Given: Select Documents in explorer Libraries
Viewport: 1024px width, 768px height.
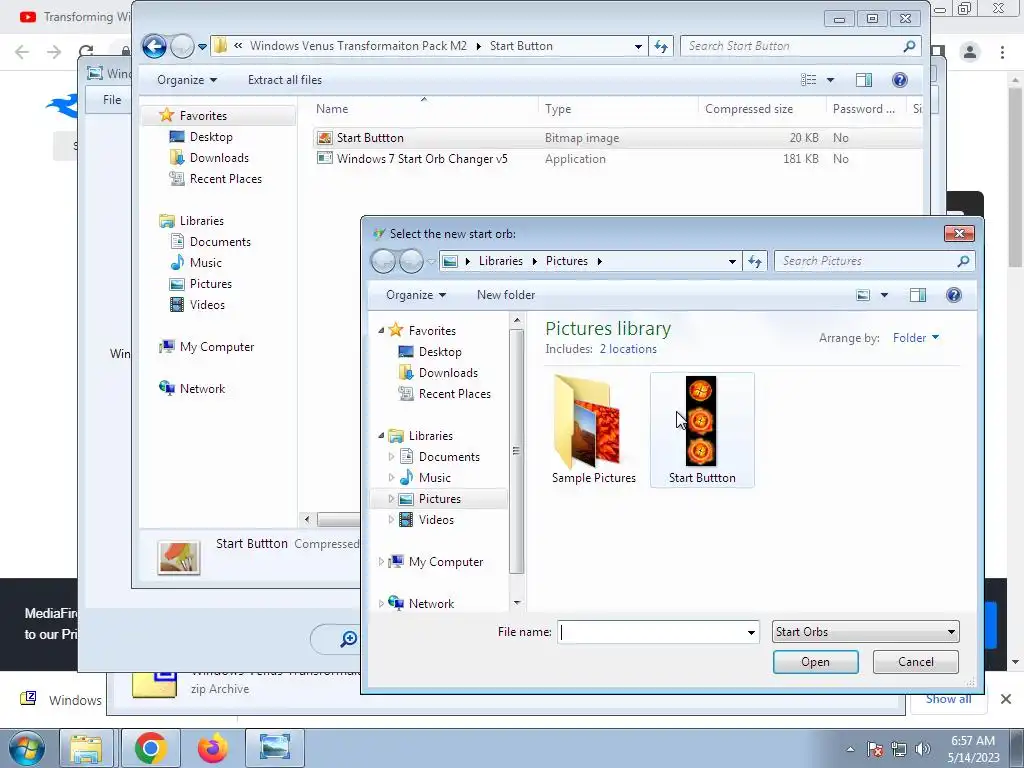Looking at the screenshot, I should pyautogui.click(x=219, y=242).
